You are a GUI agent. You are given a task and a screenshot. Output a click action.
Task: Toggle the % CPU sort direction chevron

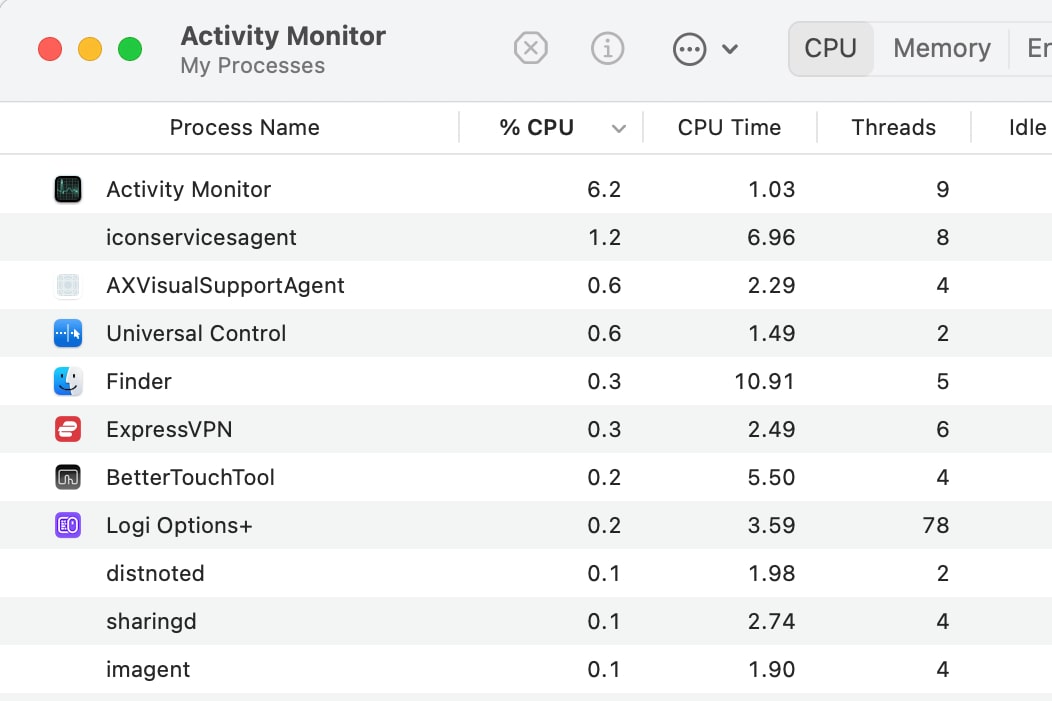619,128
